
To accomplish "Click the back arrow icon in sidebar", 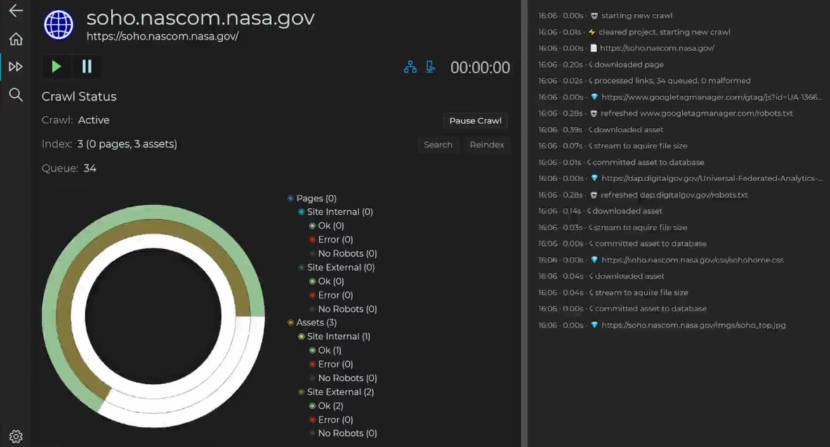I will click(16, 11).
